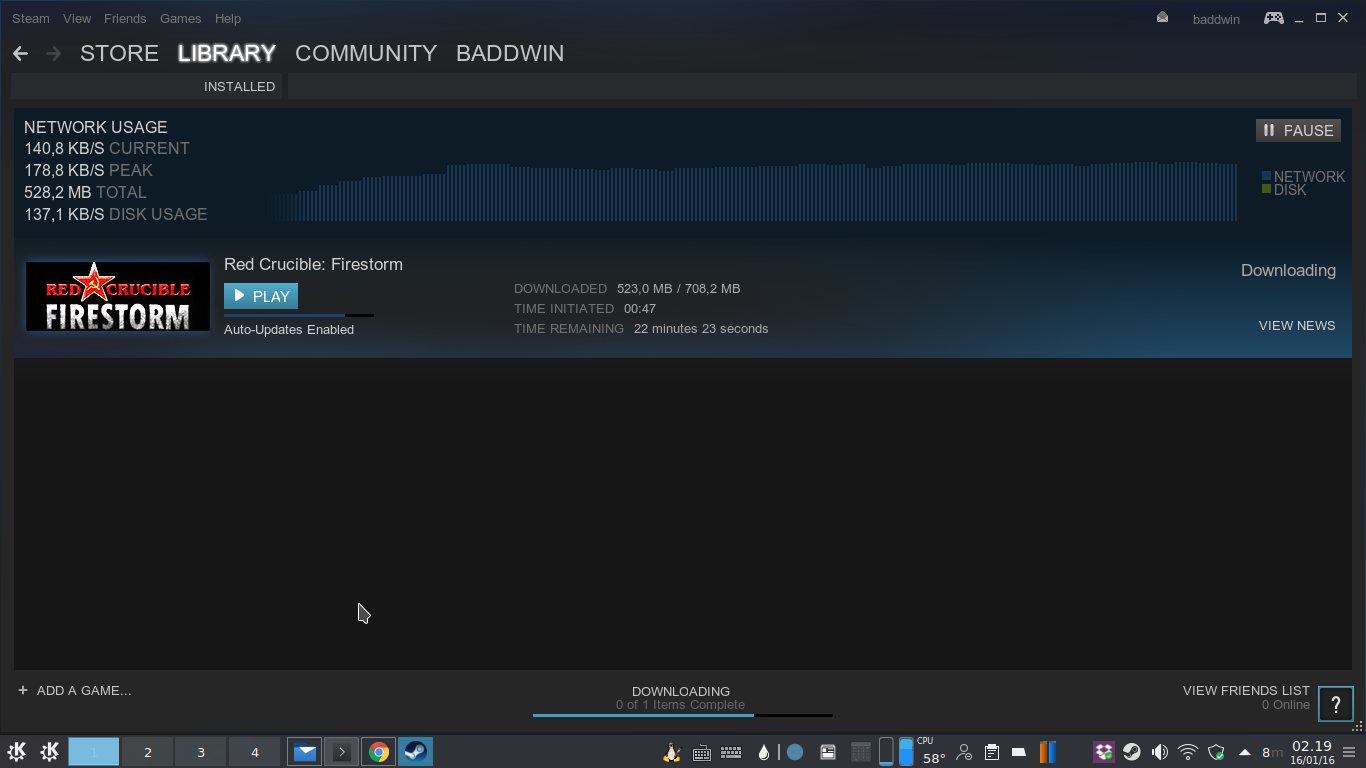Switch to virtual desktop 2
Viewport: 1366px width, 768px height.
(148, 752)
